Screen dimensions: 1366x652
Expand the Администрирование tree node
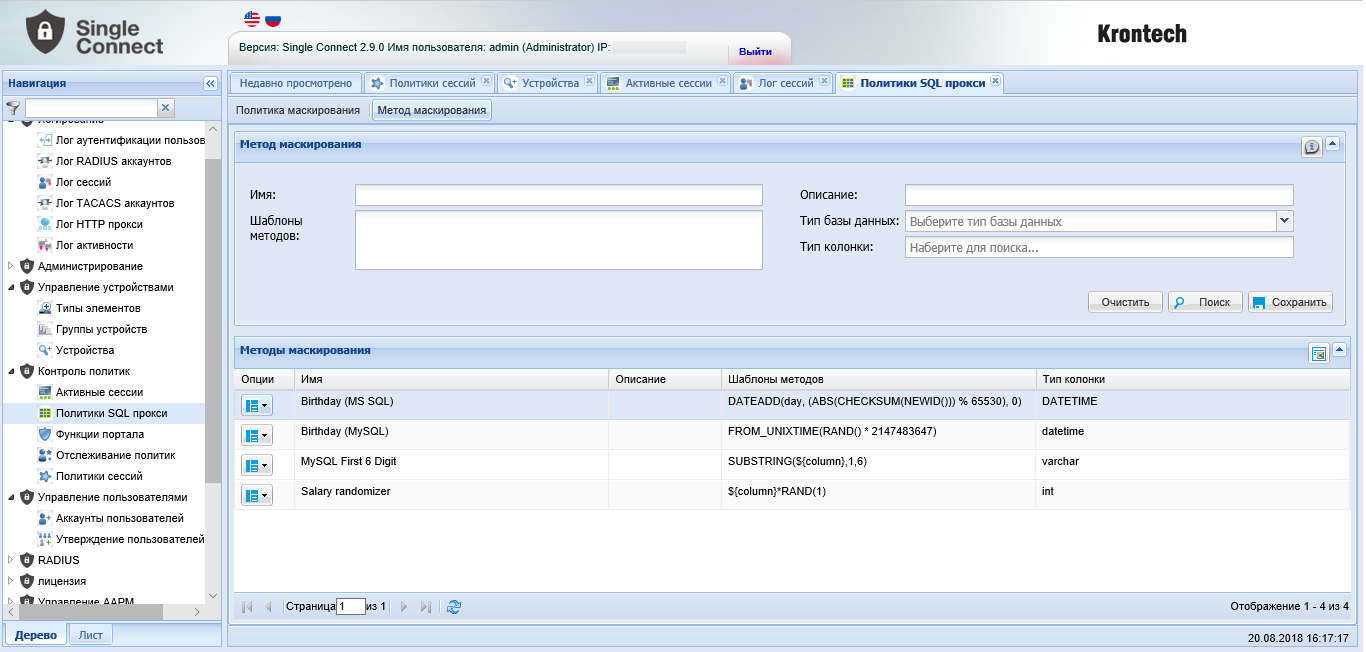pos(11,266)
